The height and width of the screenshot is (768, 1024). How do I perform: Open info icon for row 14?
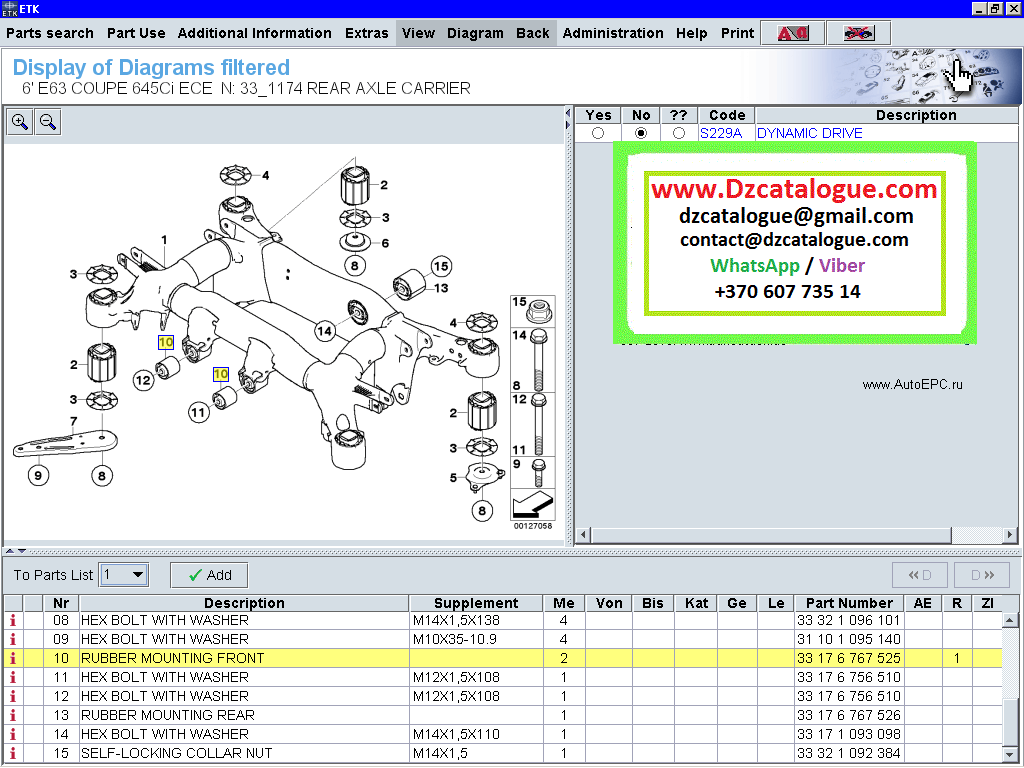12,734
